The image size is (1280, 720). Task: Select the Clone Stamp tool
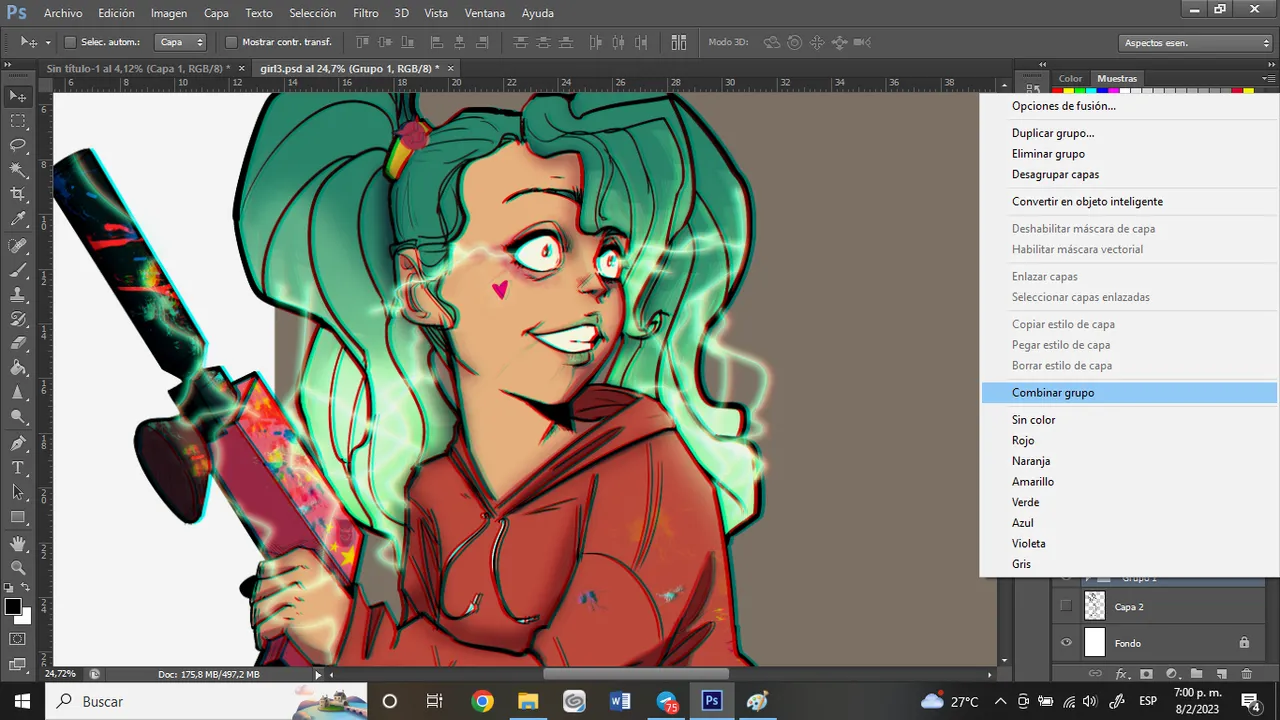tap(18, 295)
